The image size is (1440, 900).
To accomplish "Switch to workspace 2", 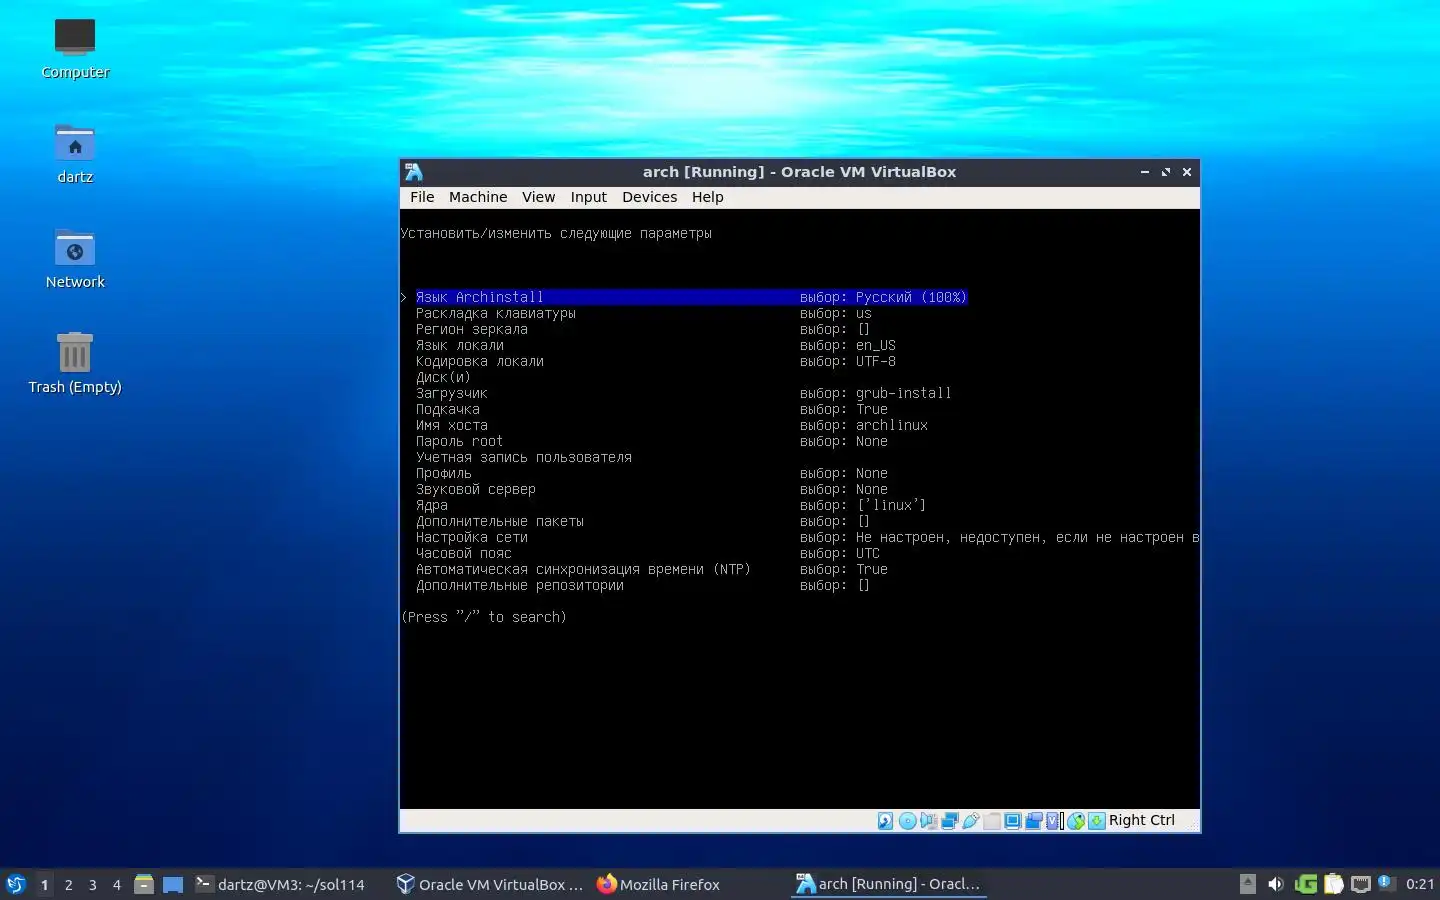I will (68, 884).
